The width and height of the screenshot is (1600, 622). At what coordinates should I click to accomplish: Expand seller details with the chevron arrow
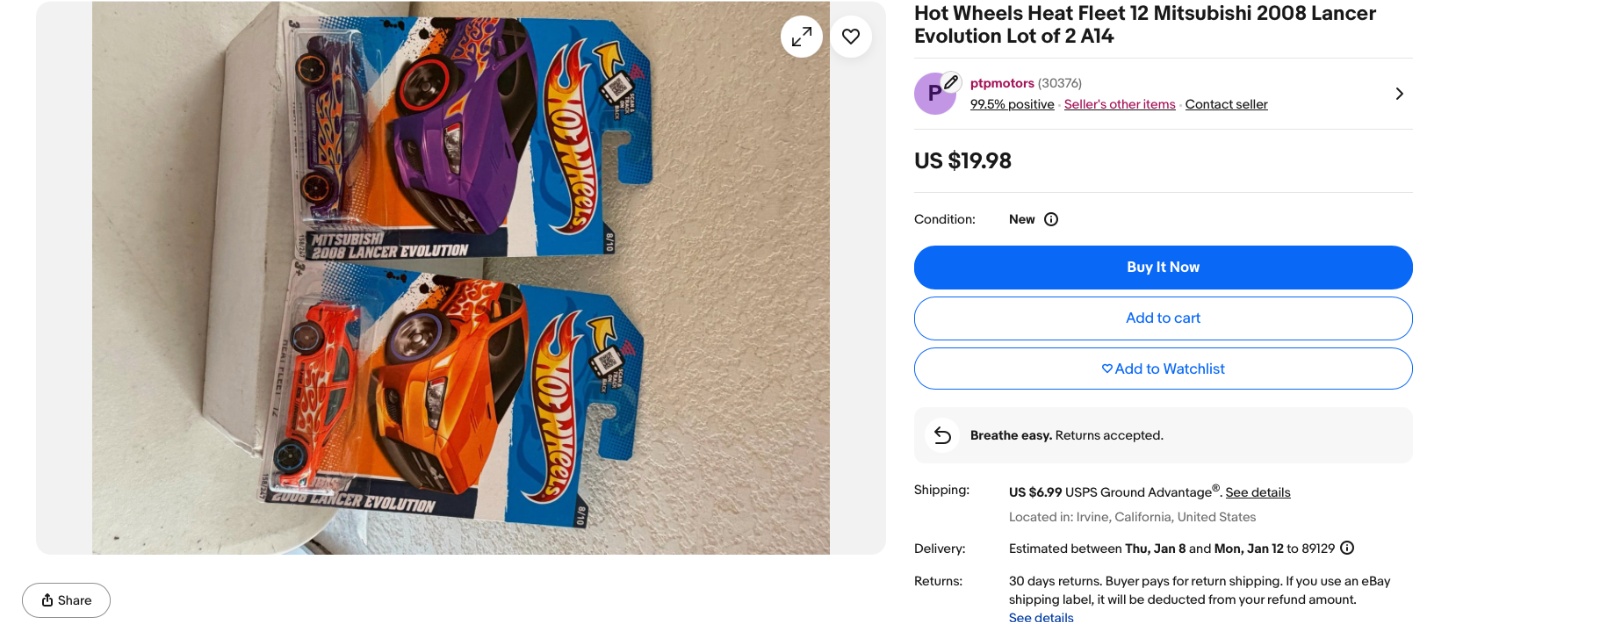click(1399, 94)
